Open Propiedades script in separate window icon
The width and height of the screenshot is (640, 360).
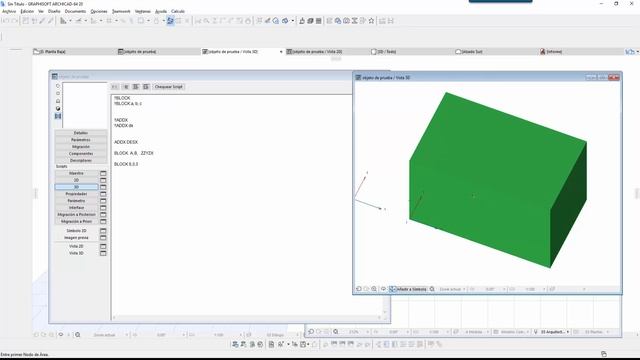coord(103,194)
